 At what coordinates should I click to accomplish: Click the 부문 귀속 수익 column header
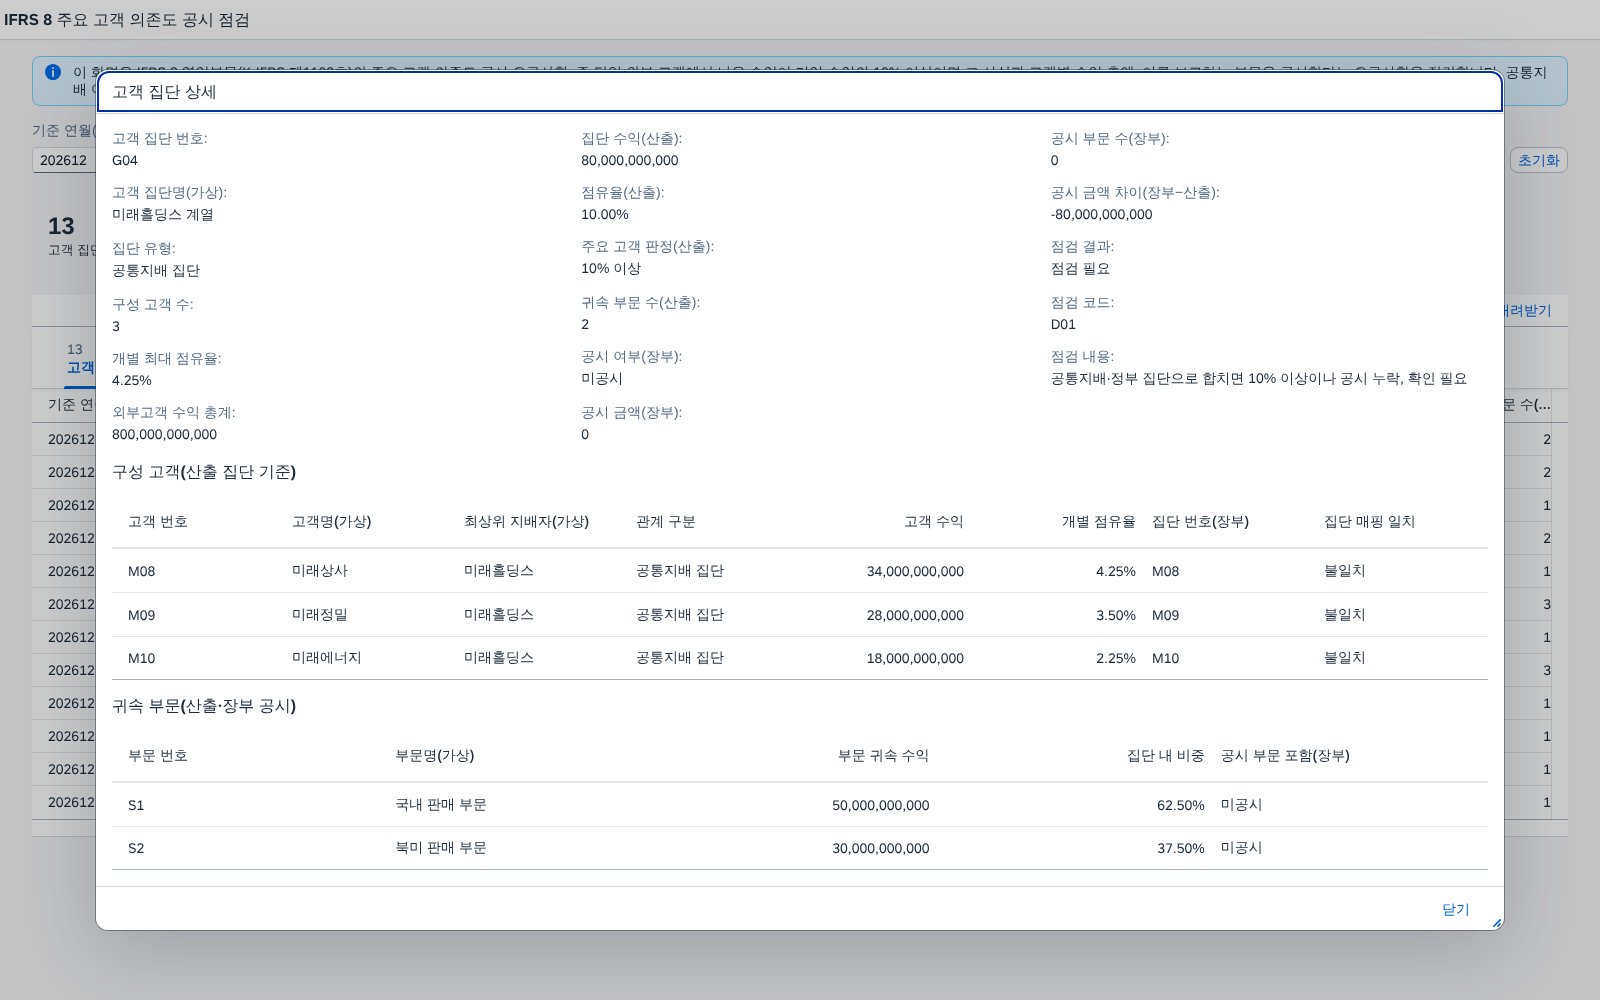[883, 756]
